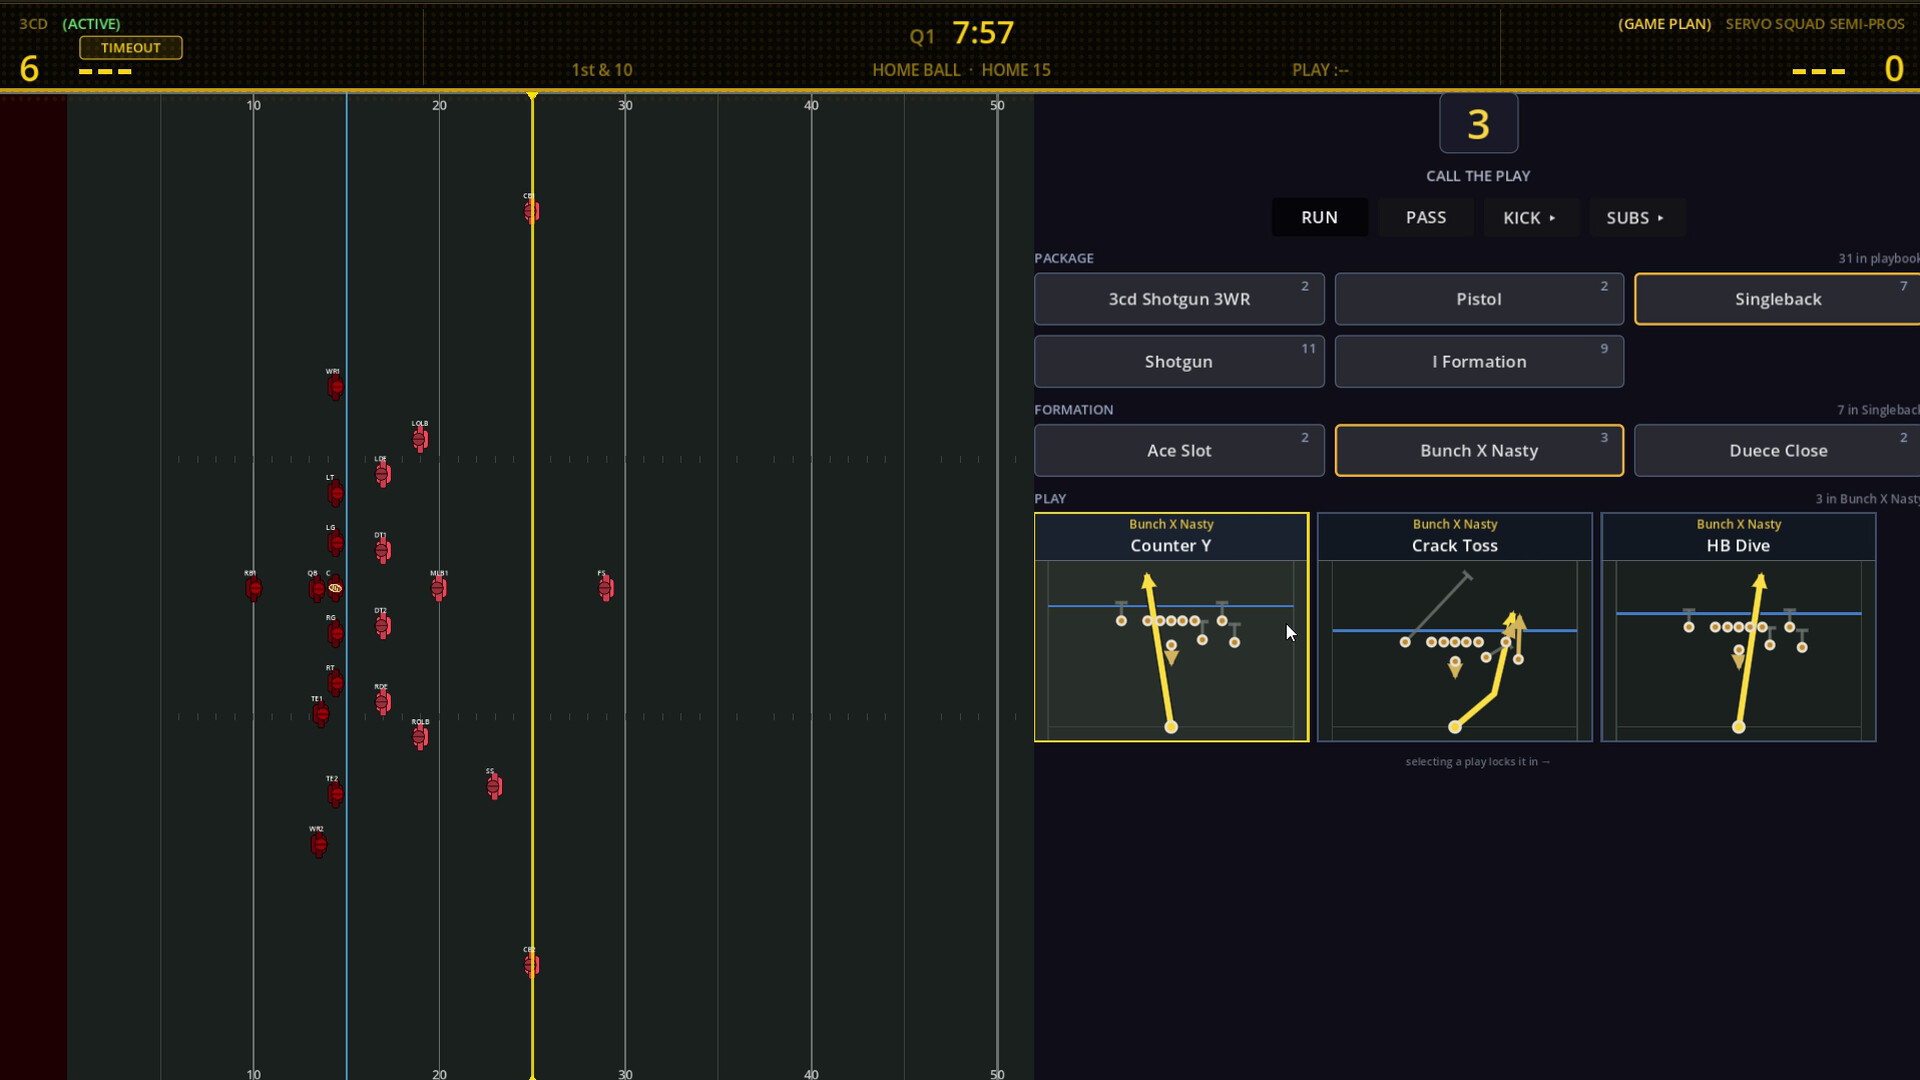Select the Duece Close formation
Screen dimensions: 1920x1080
coord(1777,450)
